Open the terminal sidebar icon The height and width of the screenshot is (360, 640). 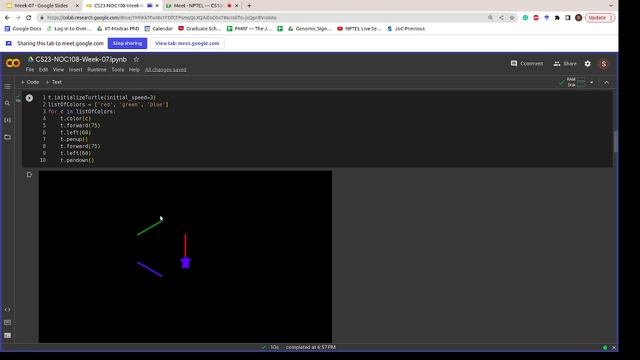7,336
